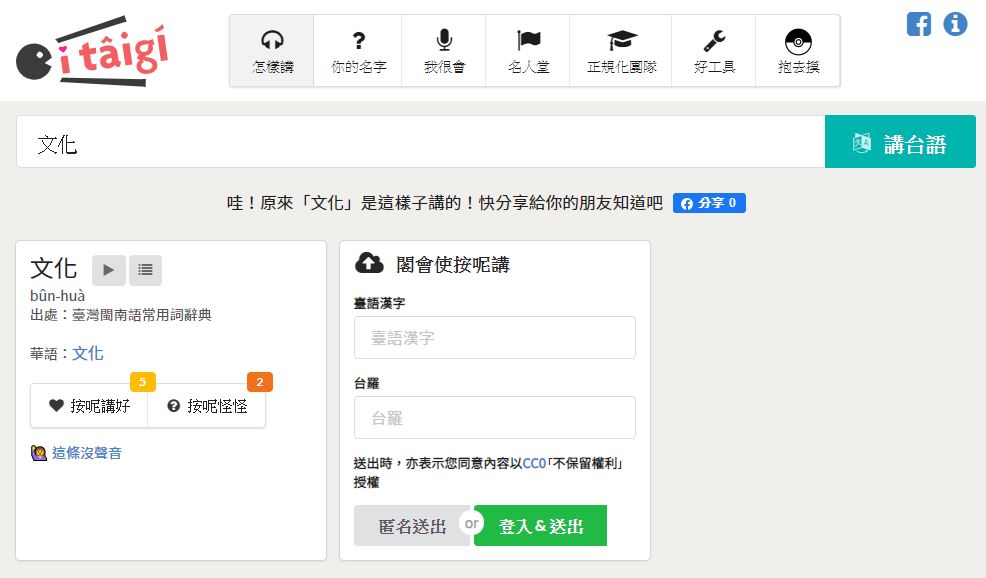Focus the 臺語漢字 input field
The image size is (986, 578).
494,338
